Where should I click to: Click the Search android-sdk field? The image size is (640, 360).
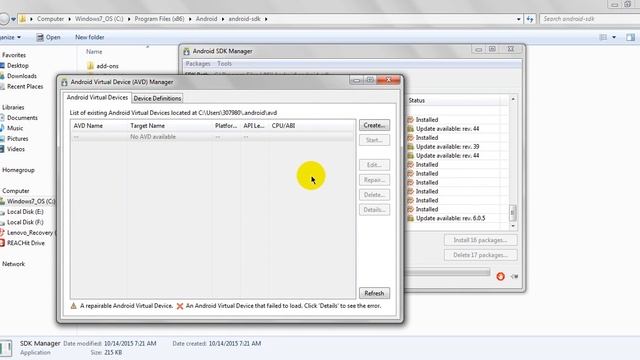coord(590,19)
